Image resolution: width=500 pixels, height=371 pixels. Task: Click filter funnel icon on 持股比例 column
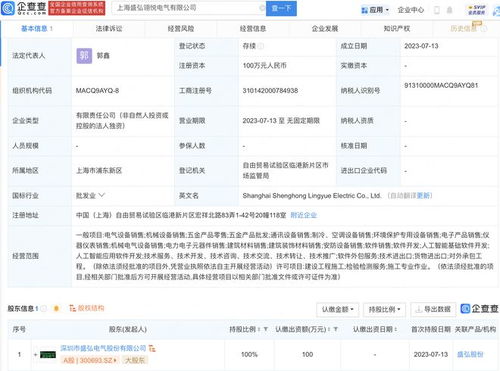[x=266, y=329]
